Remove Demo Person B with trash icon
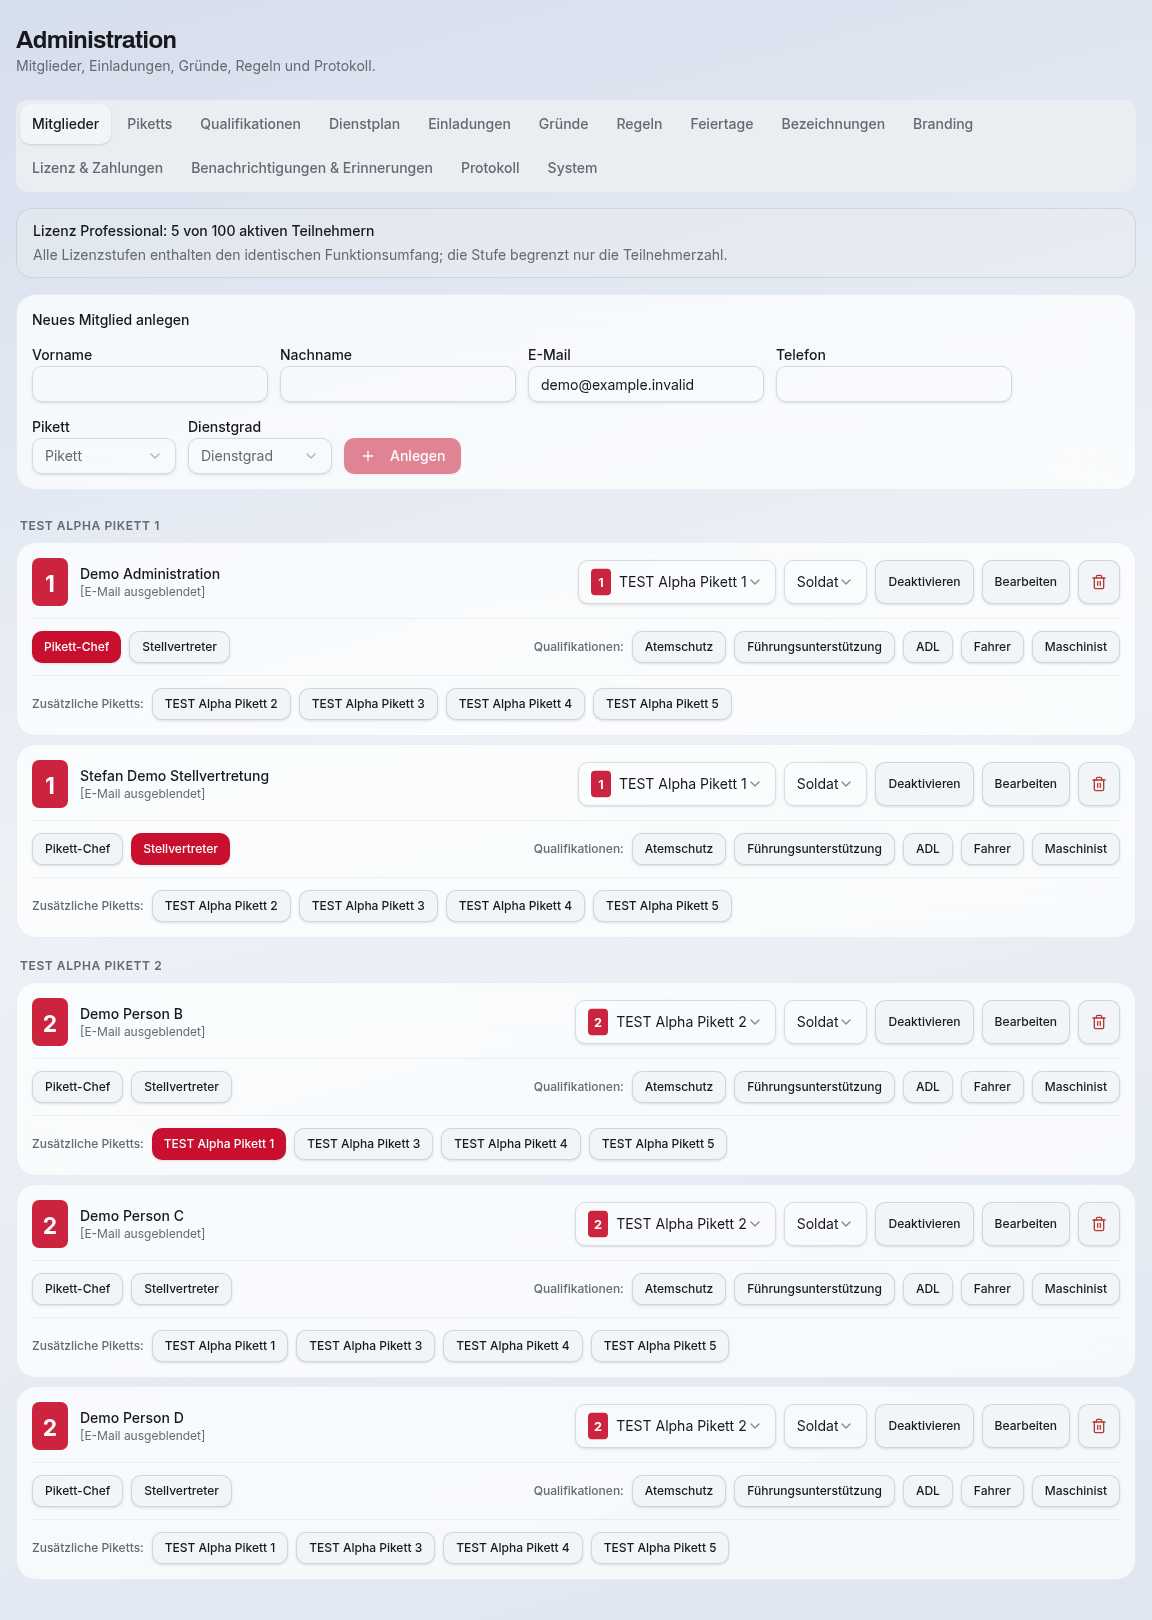The height and width of the screenshot is (1620, 1152). click(x=1099, y=1022)
